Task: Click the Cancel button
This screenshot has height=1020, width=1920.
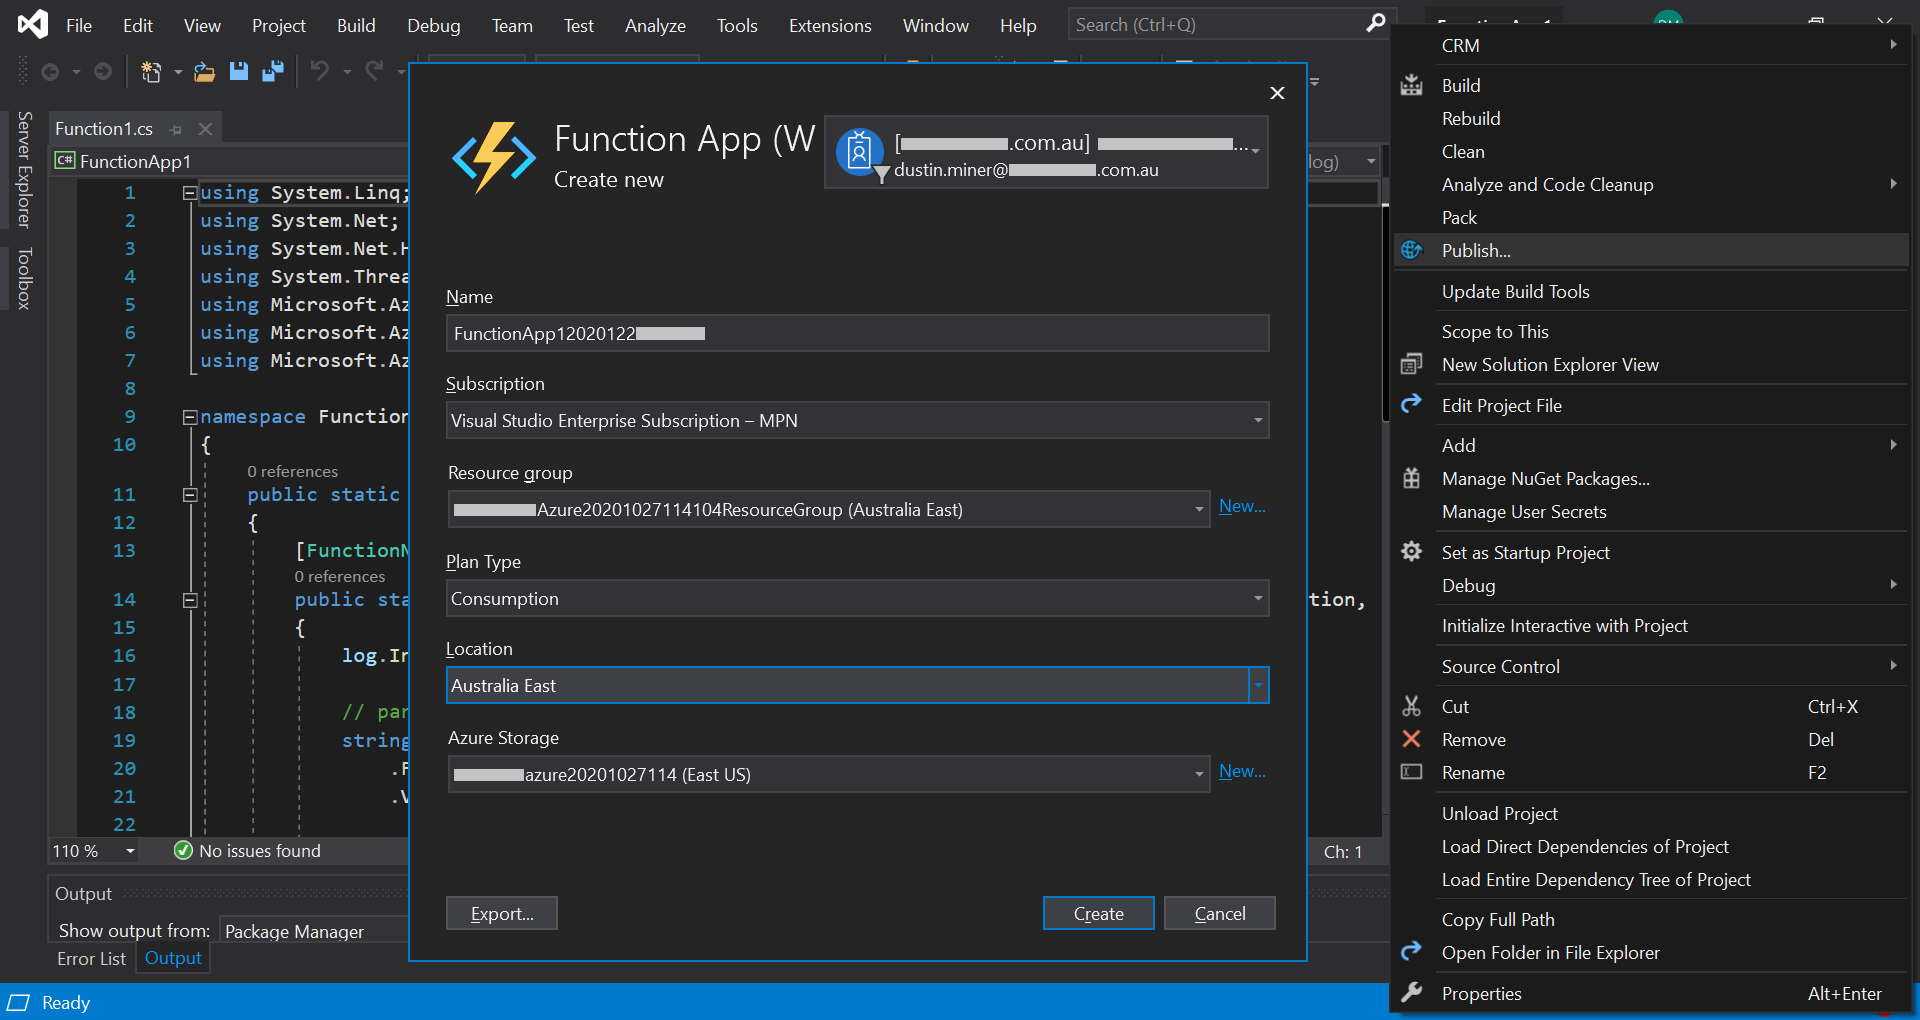Action: (x=1220, y=913)
